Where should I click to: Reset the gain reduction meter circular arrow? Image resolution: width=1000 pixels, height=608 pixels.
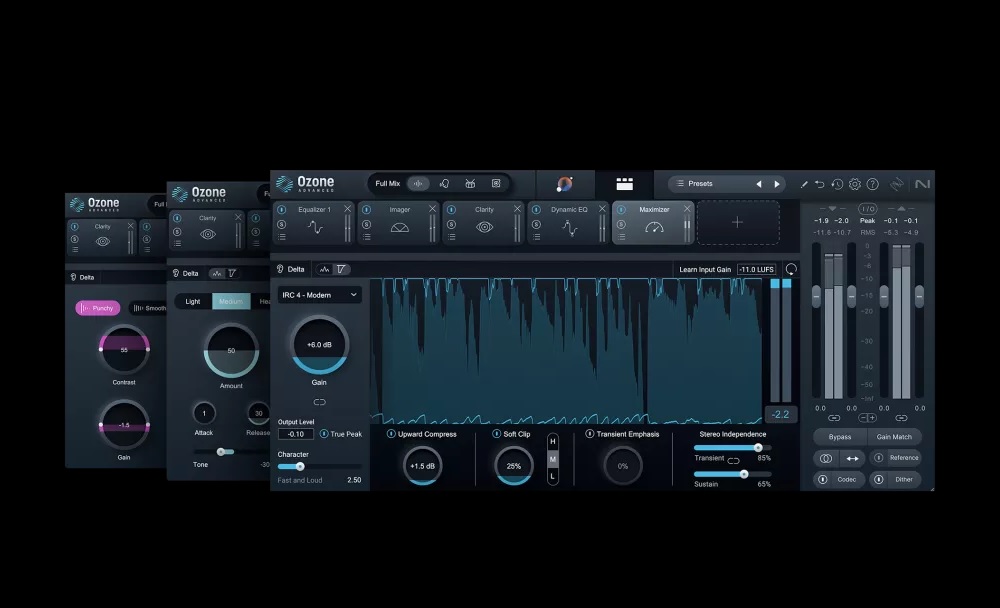coord(791,269)
